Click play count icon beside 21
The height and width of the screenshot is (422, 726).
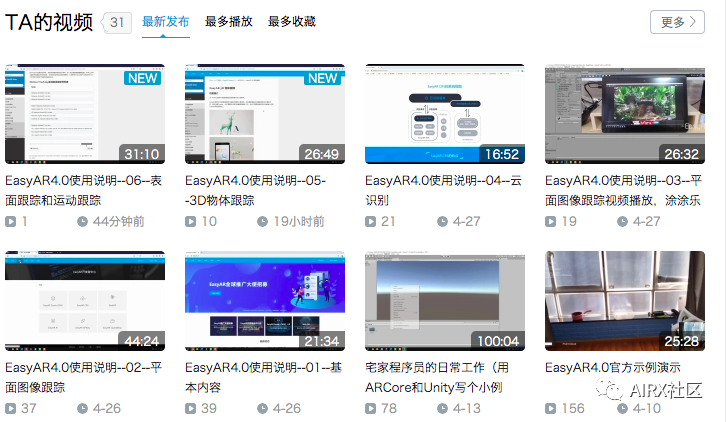tap(370, 222)
